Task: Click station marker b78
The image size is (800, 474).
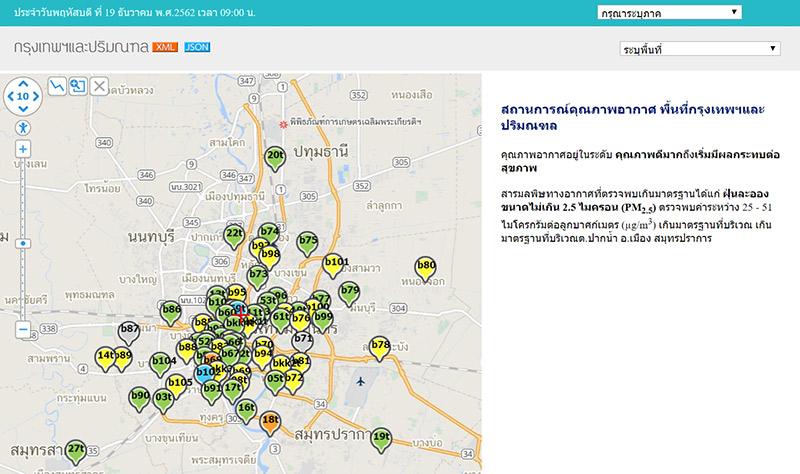Action: coord(380,348)
